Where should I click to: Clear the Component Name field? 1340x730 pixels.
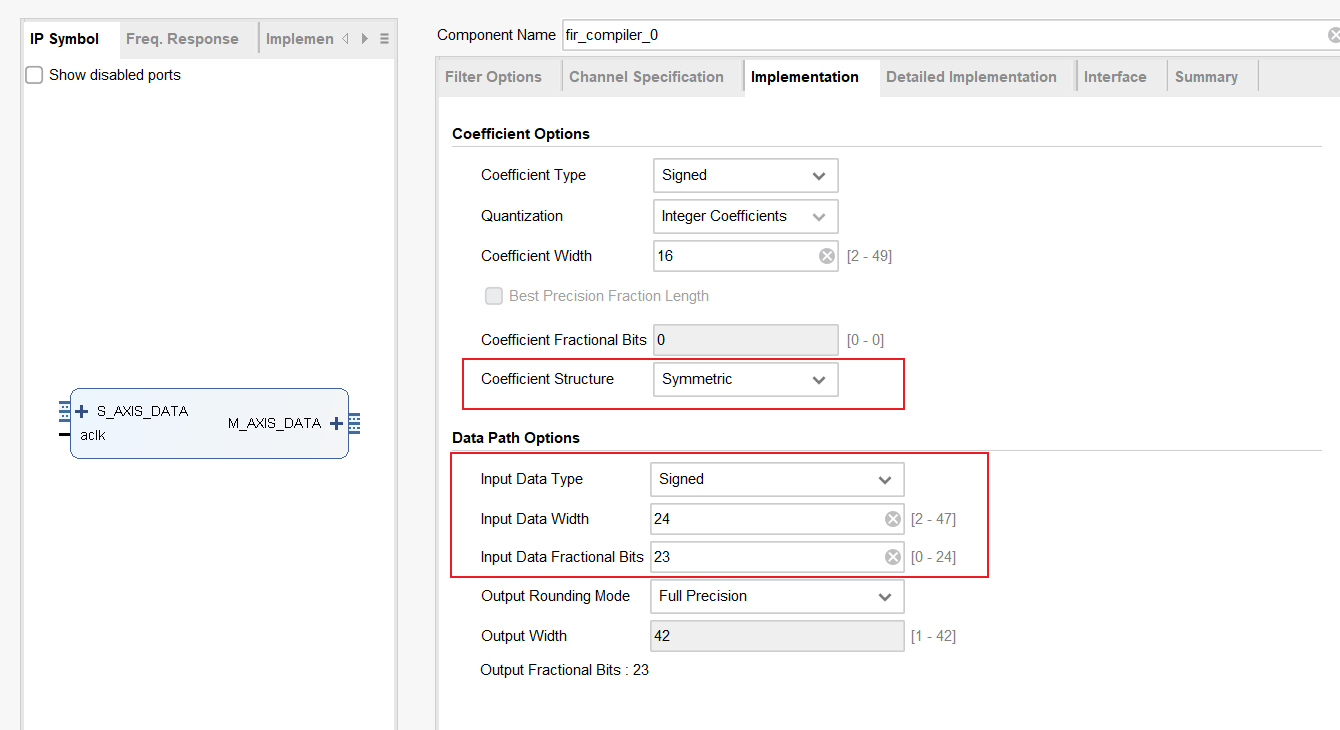(x=1334, y=35)
